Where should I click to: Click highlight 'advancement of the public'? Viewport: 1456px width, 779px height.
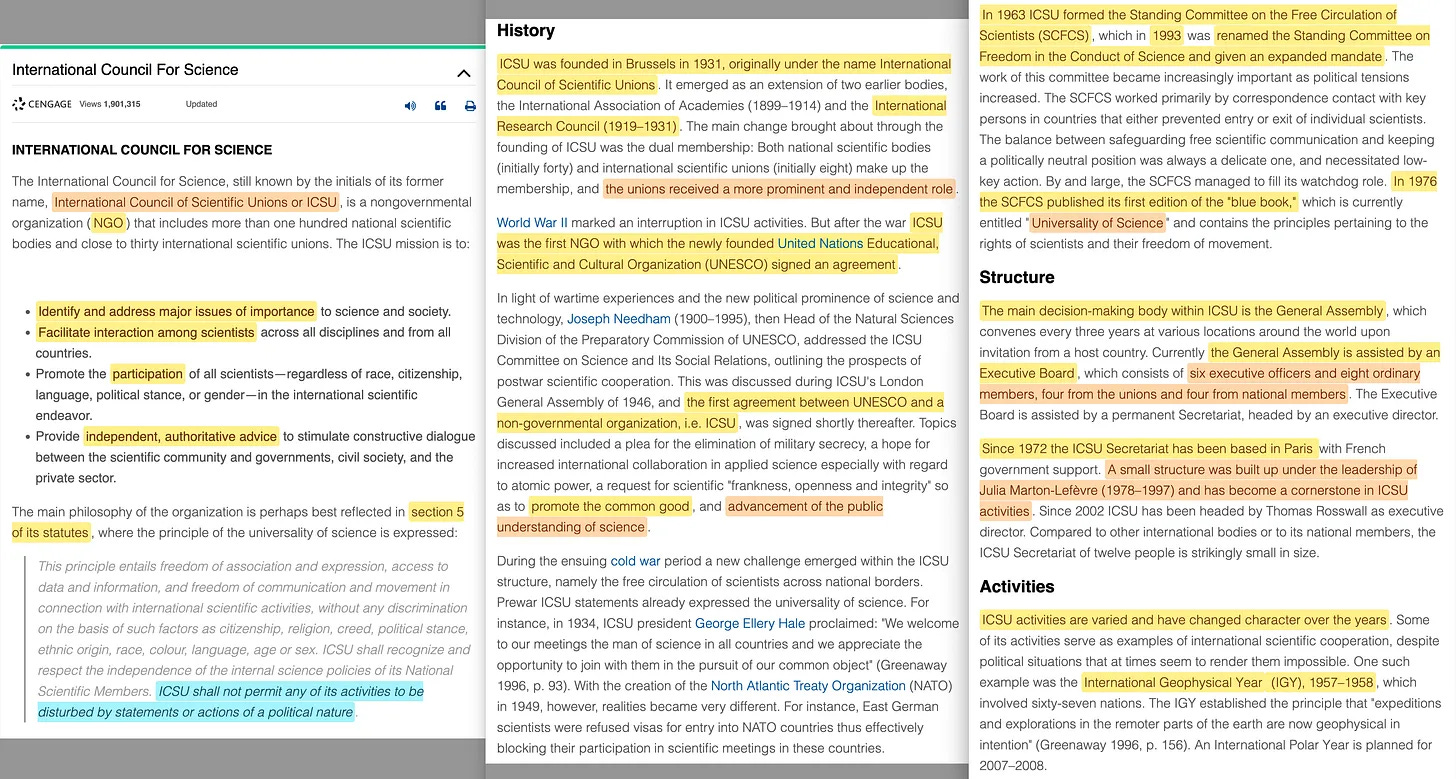805,506
